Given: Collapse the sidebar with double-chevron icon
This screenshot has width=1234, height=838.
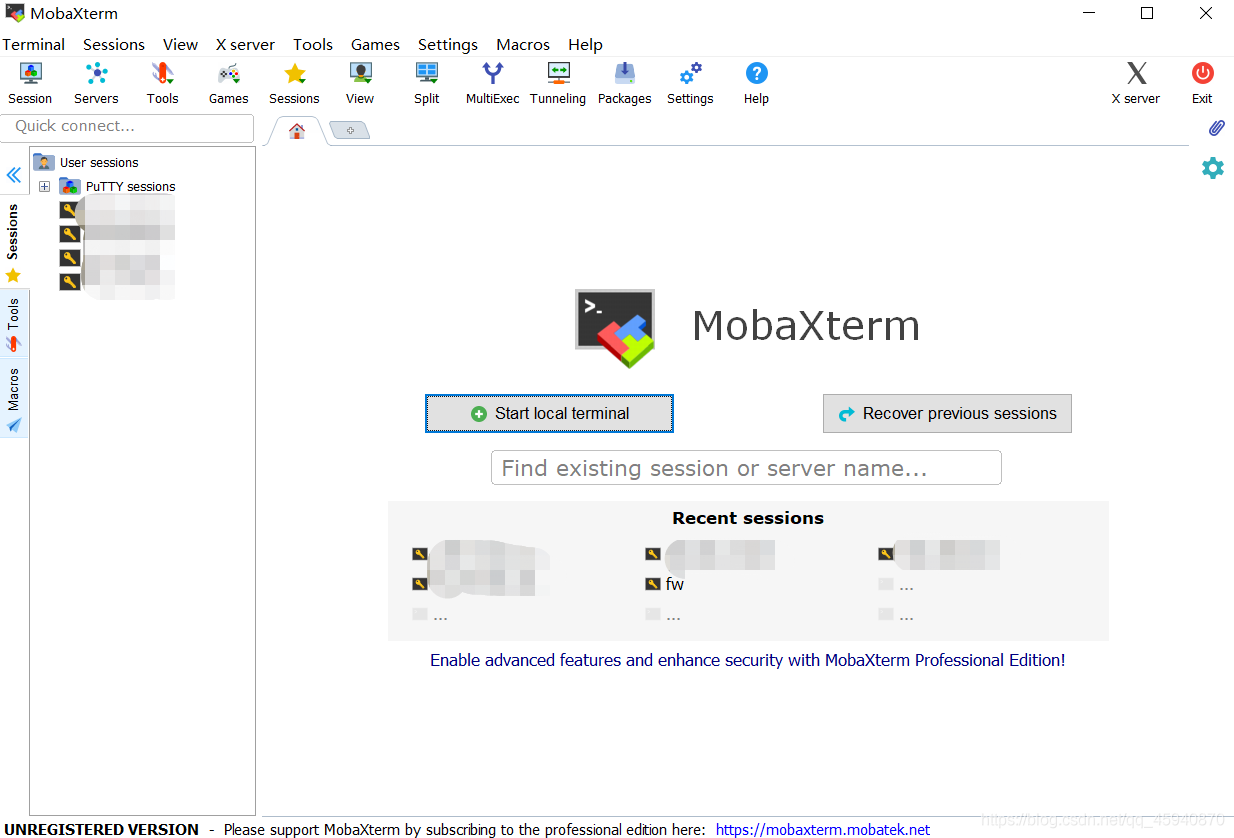Looking at the screenshot, I should click(x=14, y=175).
